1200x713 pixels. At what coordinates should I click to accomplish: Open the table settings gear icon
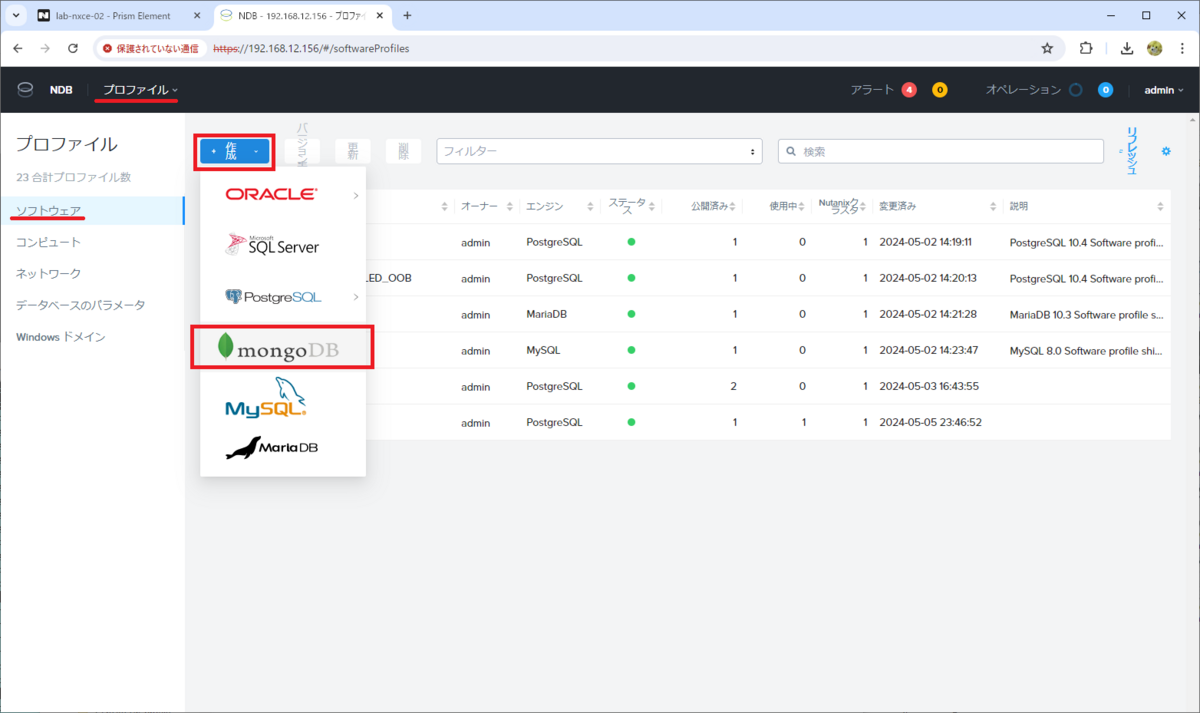pyautogui.click(x=1166, y=151)
